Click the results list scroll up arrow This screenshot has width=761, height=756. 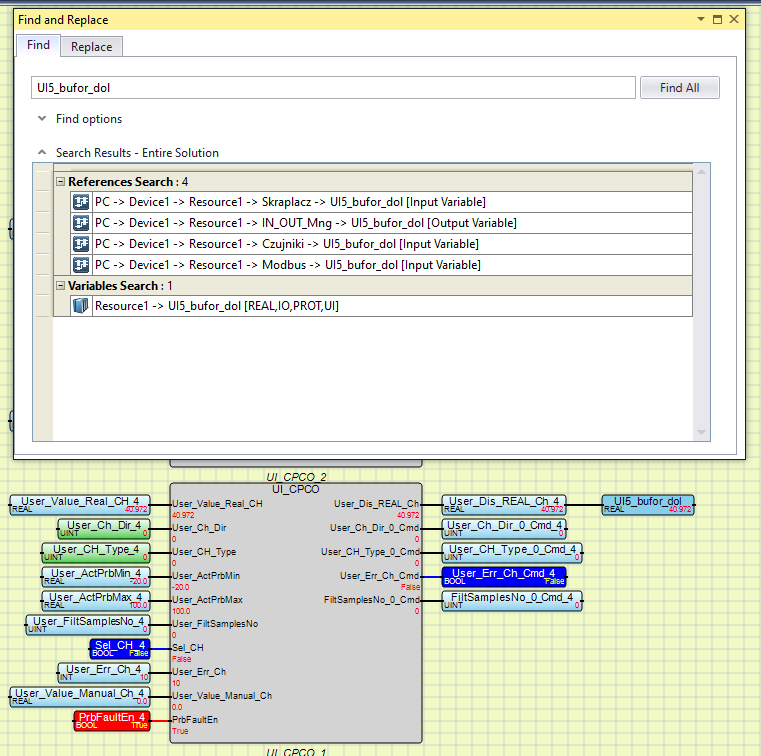pyautogui.click(x=701, y=171)
